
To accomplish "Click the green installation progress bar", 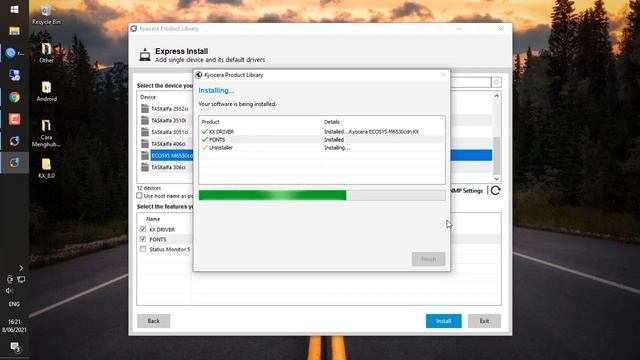I will point(272,195).
